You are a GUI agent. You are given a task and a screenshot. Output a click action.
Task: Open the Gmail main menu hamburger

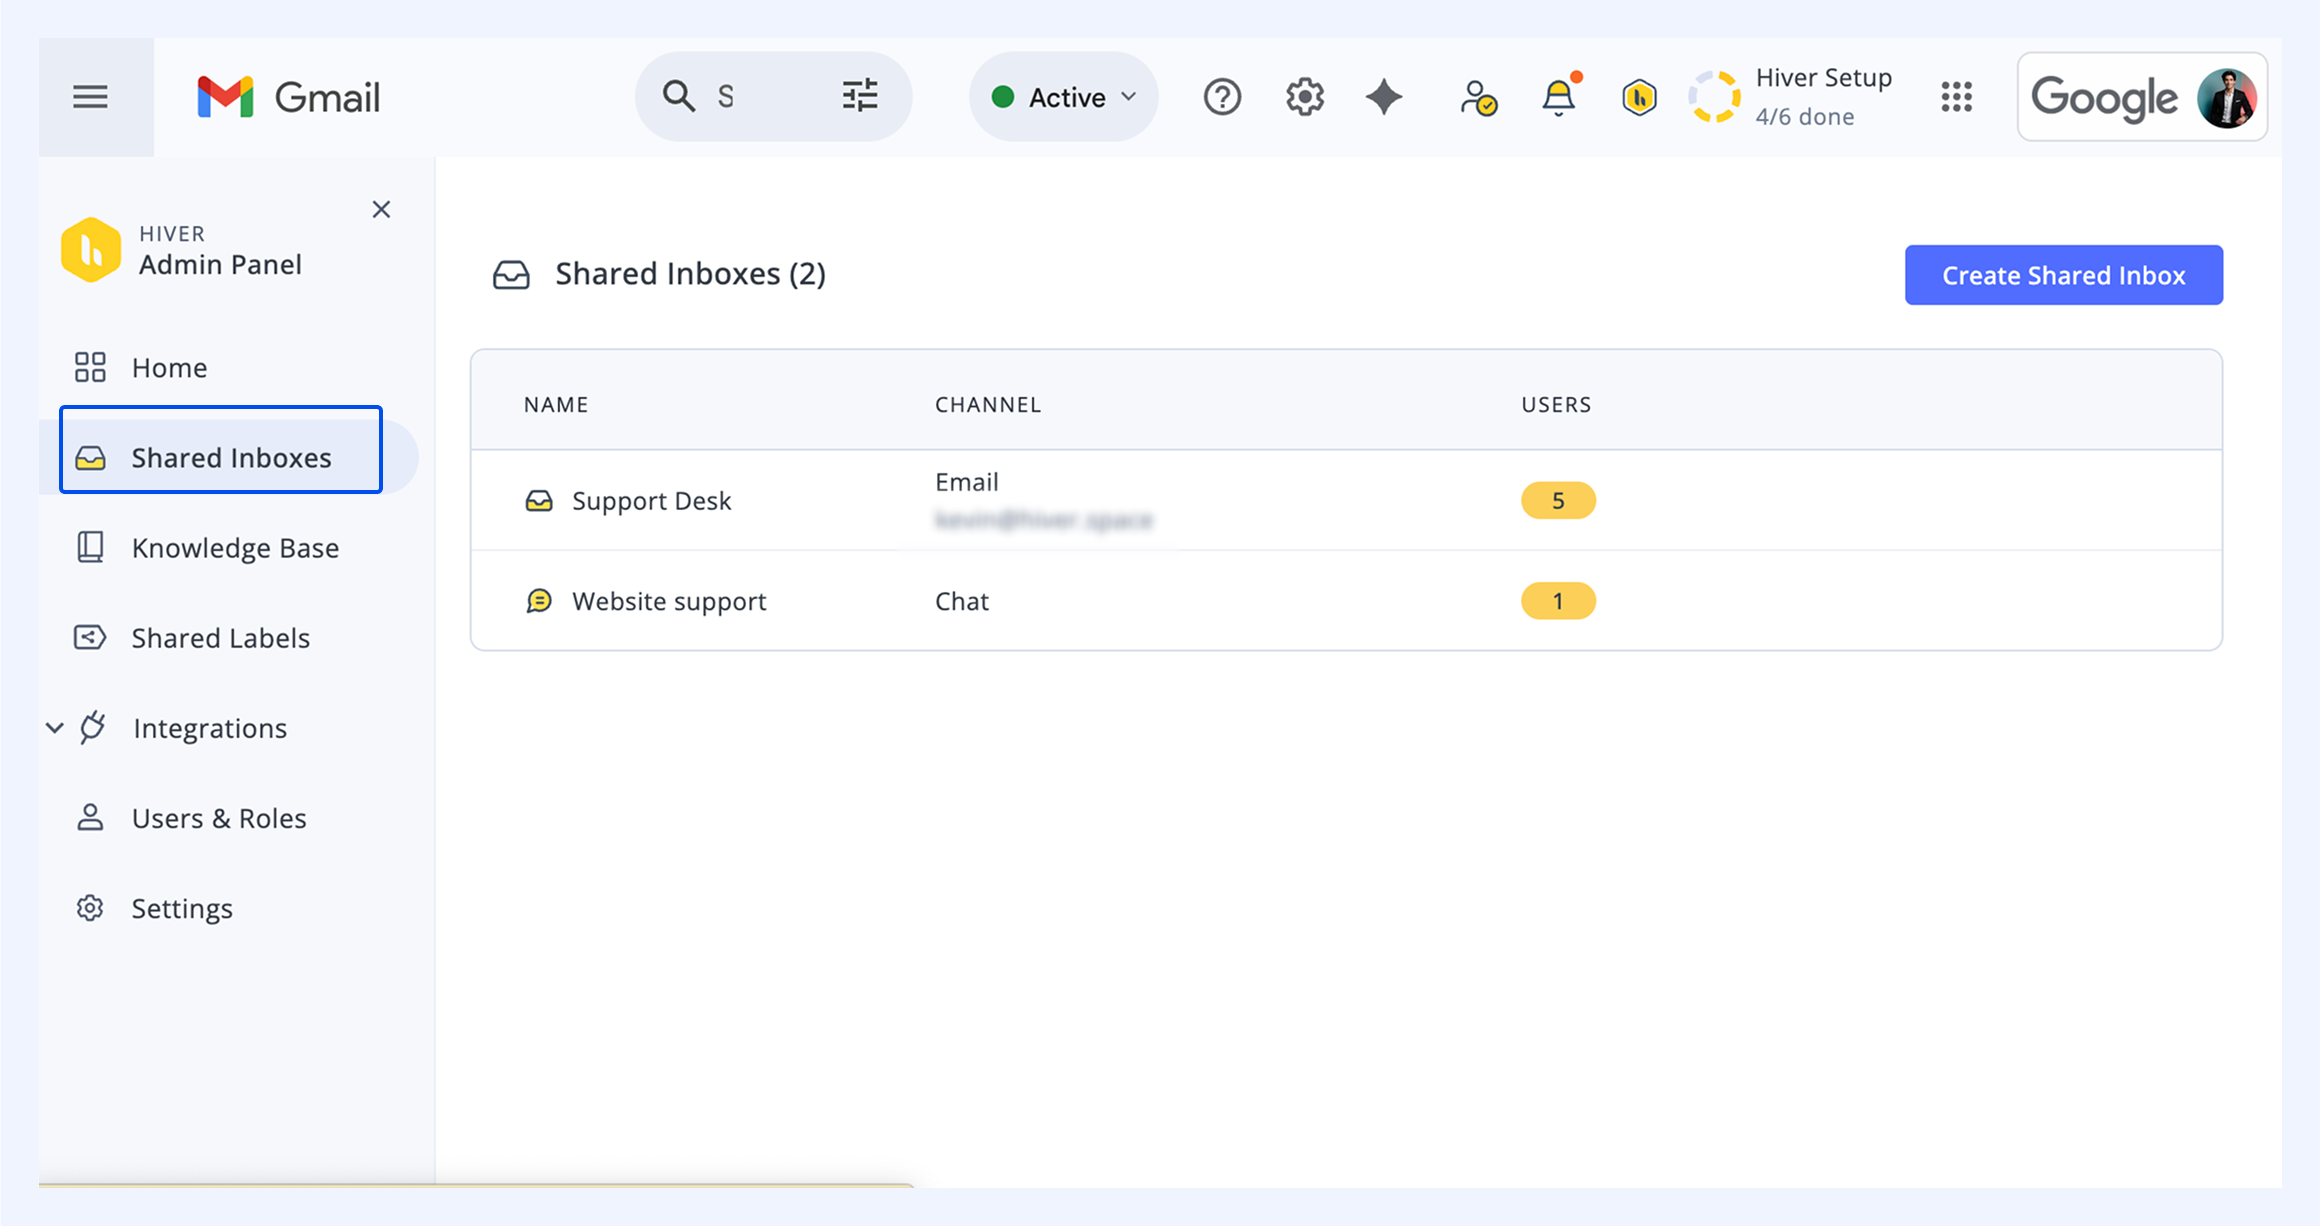90,97
